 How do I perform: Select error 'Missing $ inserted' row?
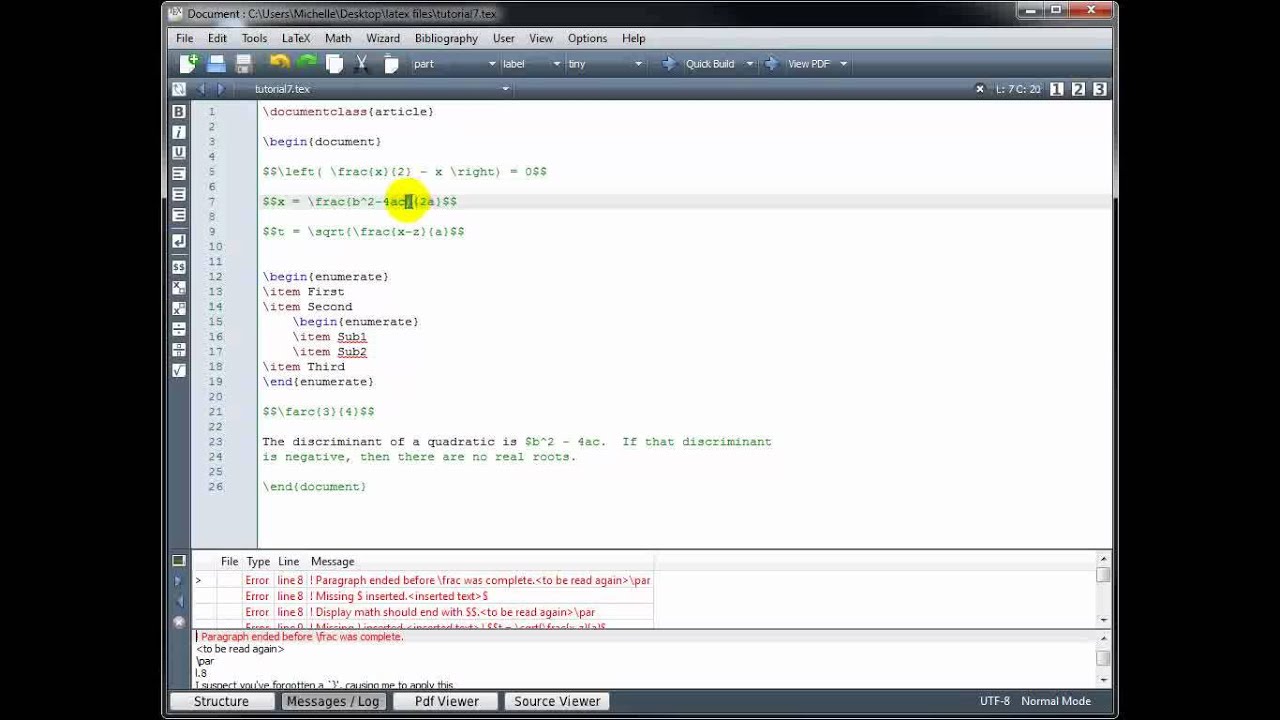(x=423, y=596)
